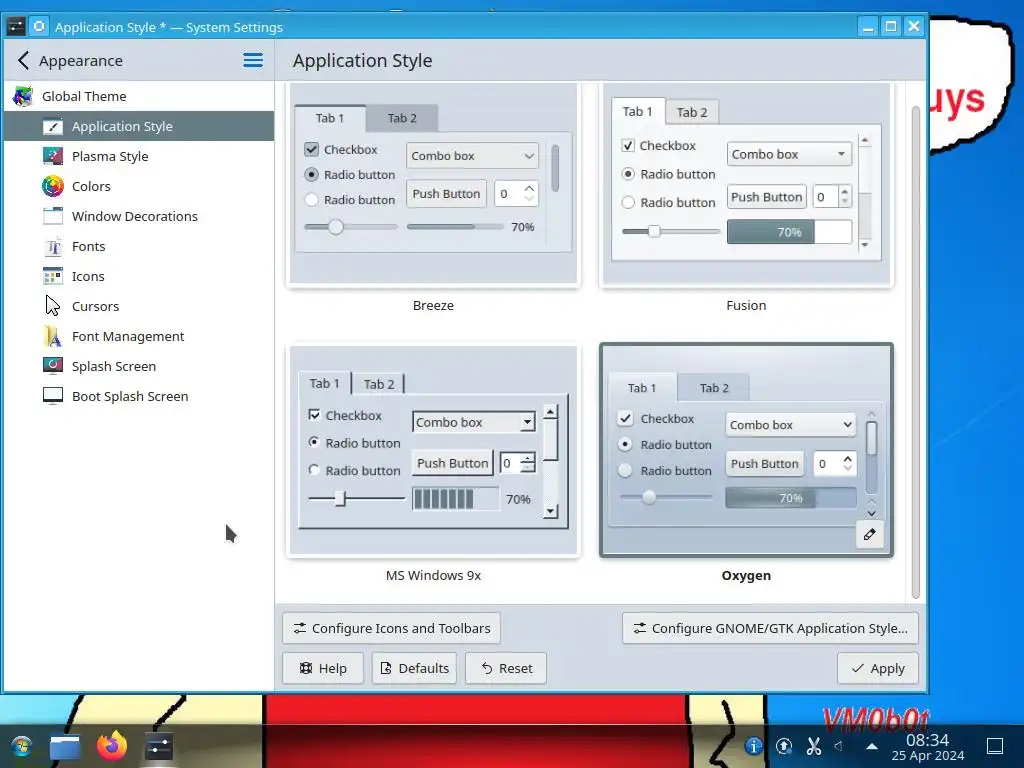This screenshot has width=1024, height=768.
Task: Switch to Tab 2 in Fusion preview
Action: pyautogui.click(x=692, y=112)
